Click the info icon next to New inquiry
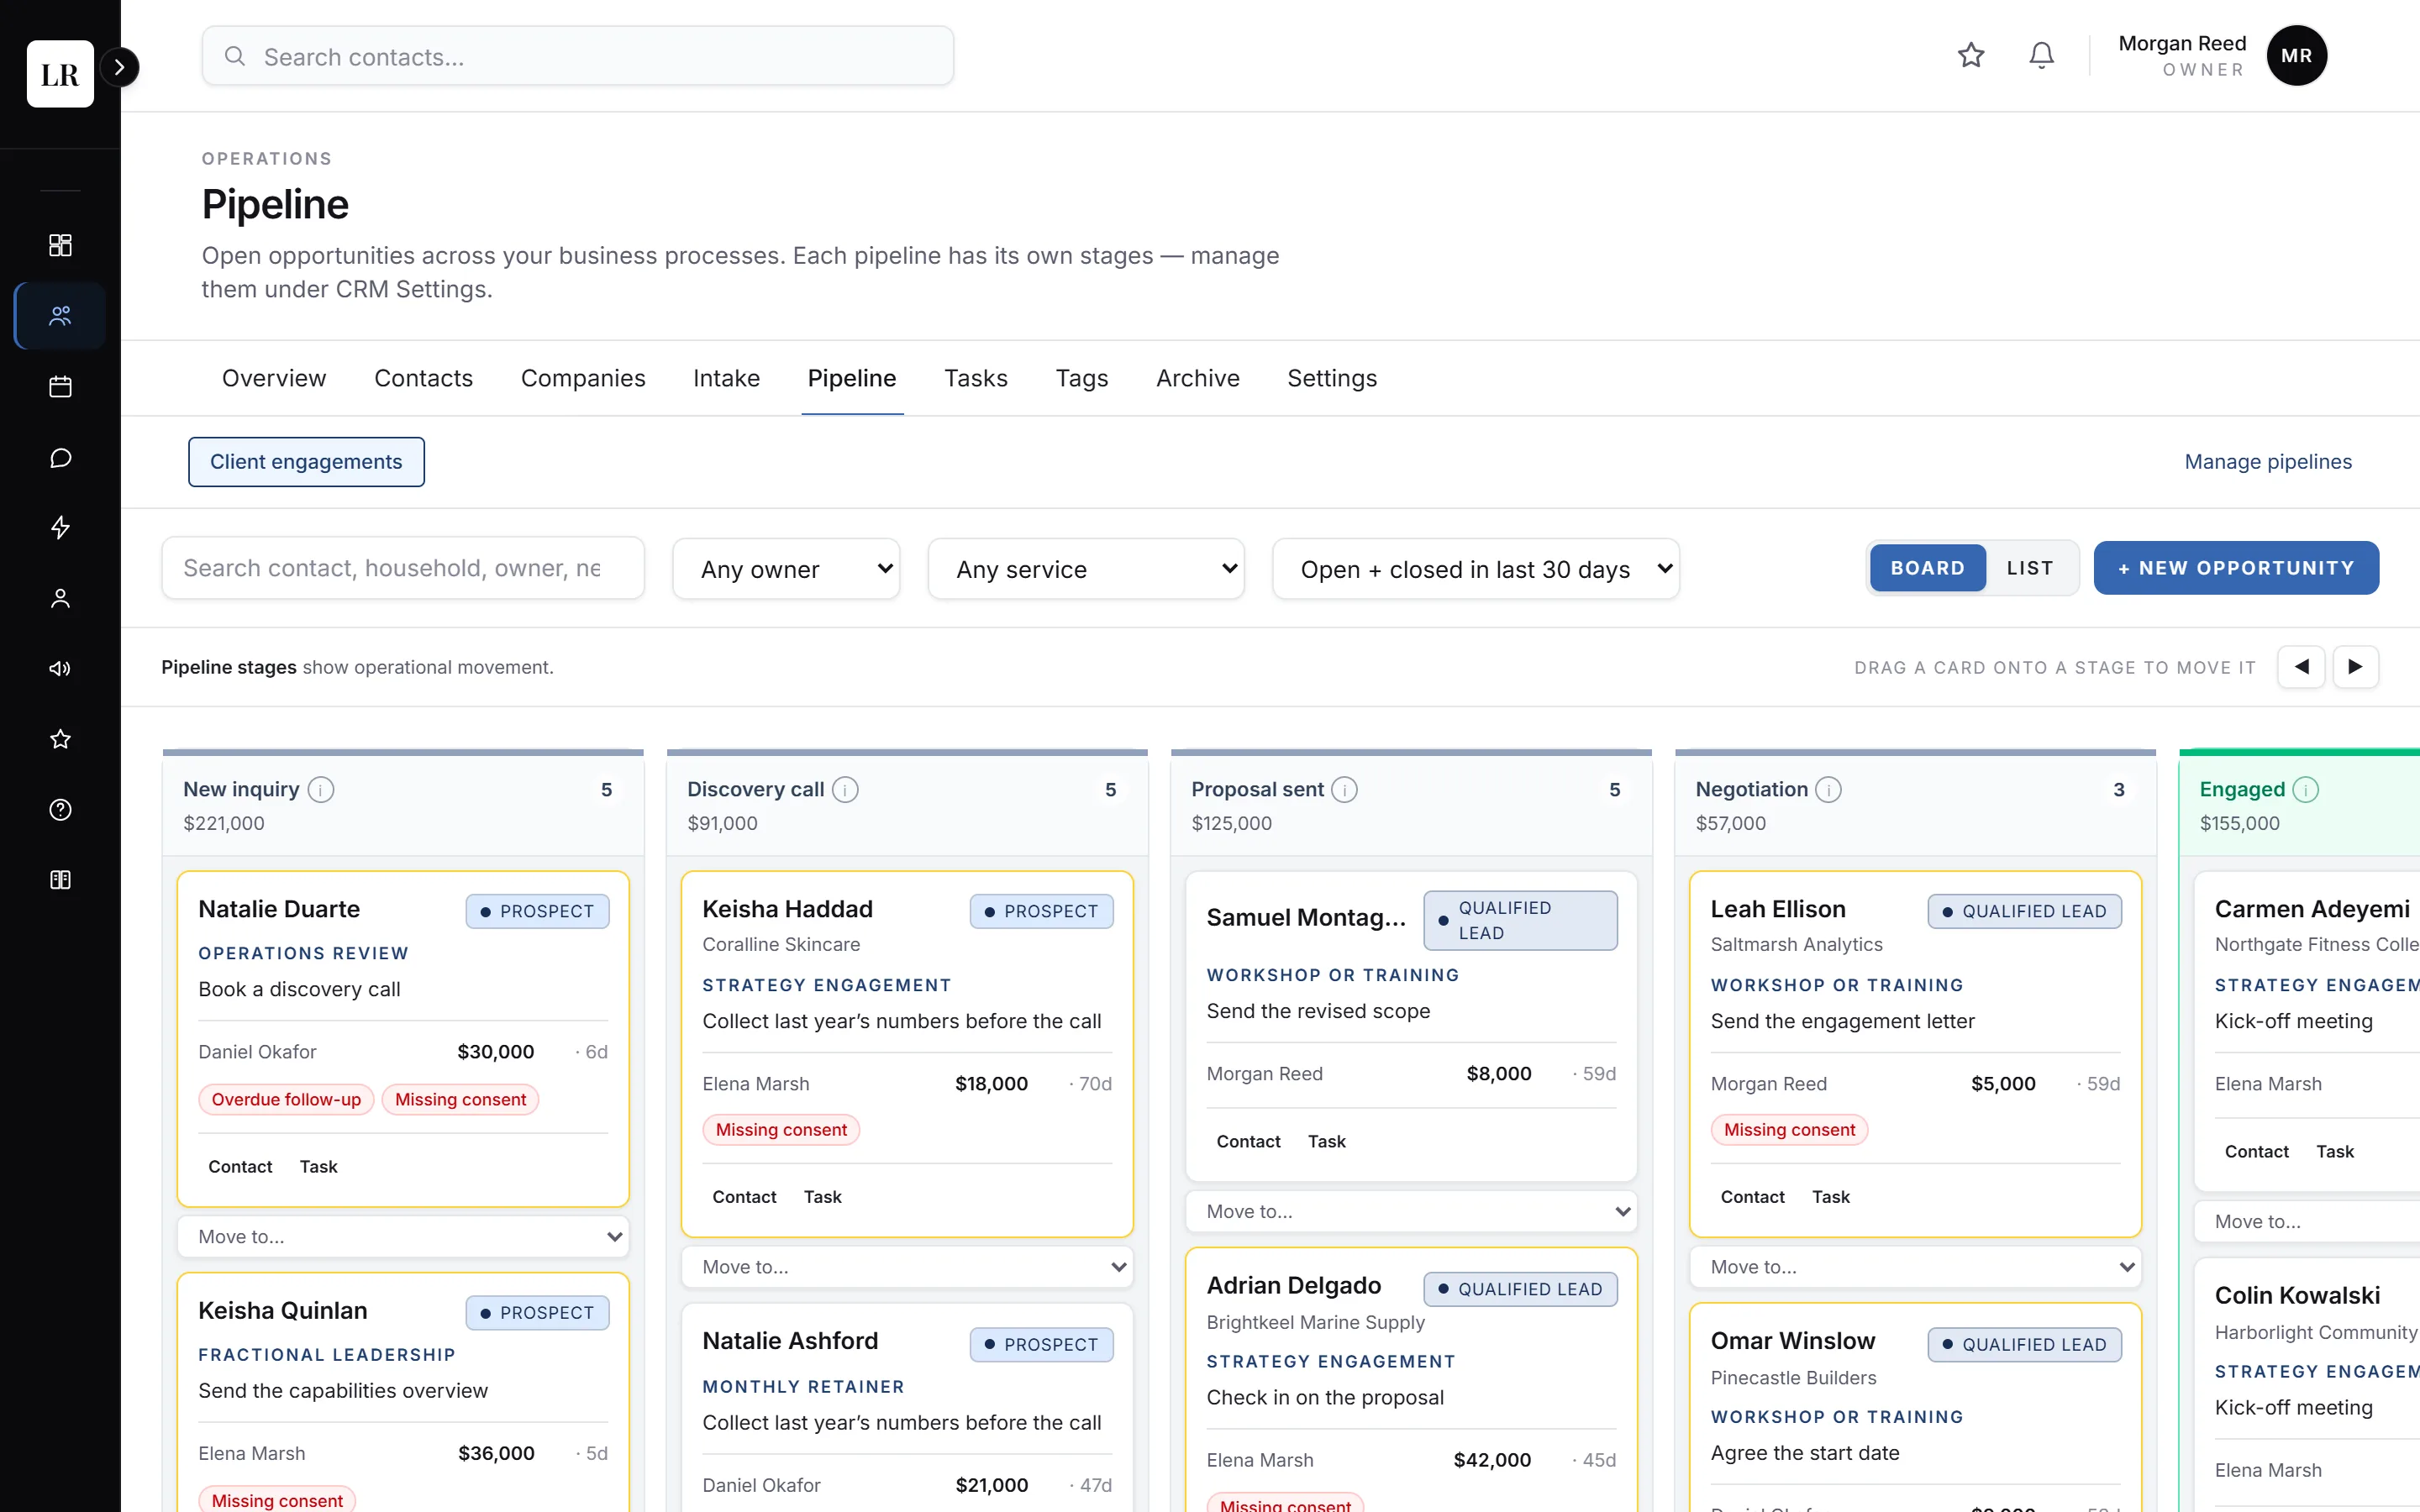2420x1512 pixels. pyautogui.click(x=321, y=790)
